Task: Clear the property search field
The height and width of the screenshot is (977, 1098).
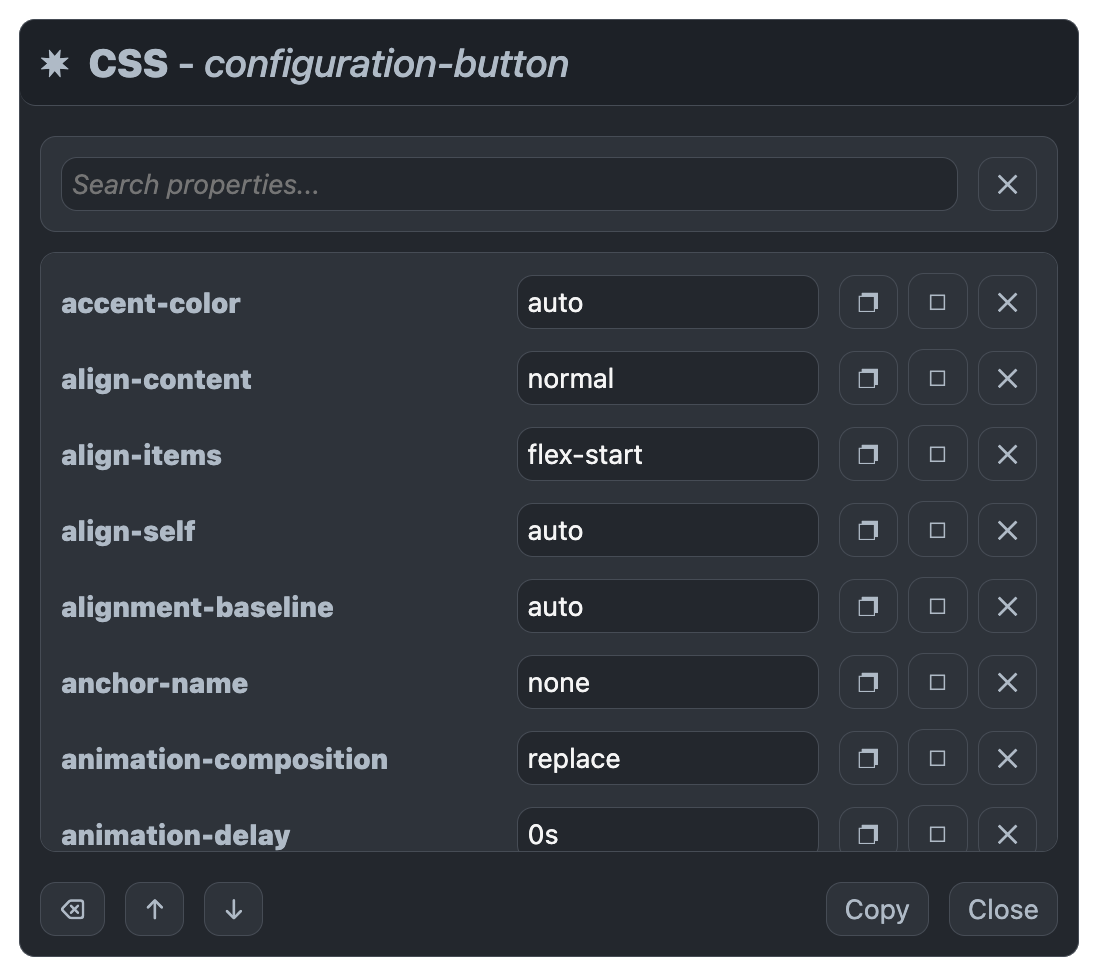Action: pos(1007,184)
